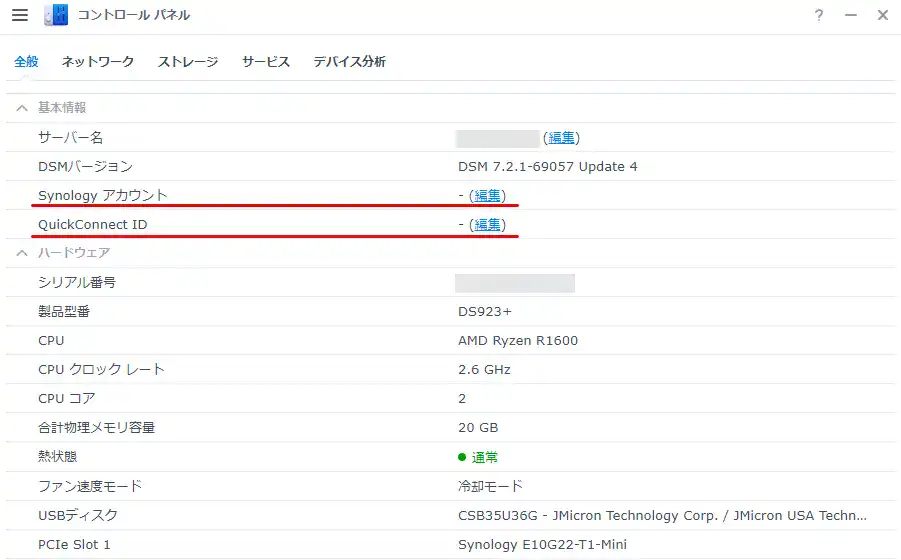Select the サービス tab
The width and height of the screenshot is (901, 560).
(x=265, y=62)
